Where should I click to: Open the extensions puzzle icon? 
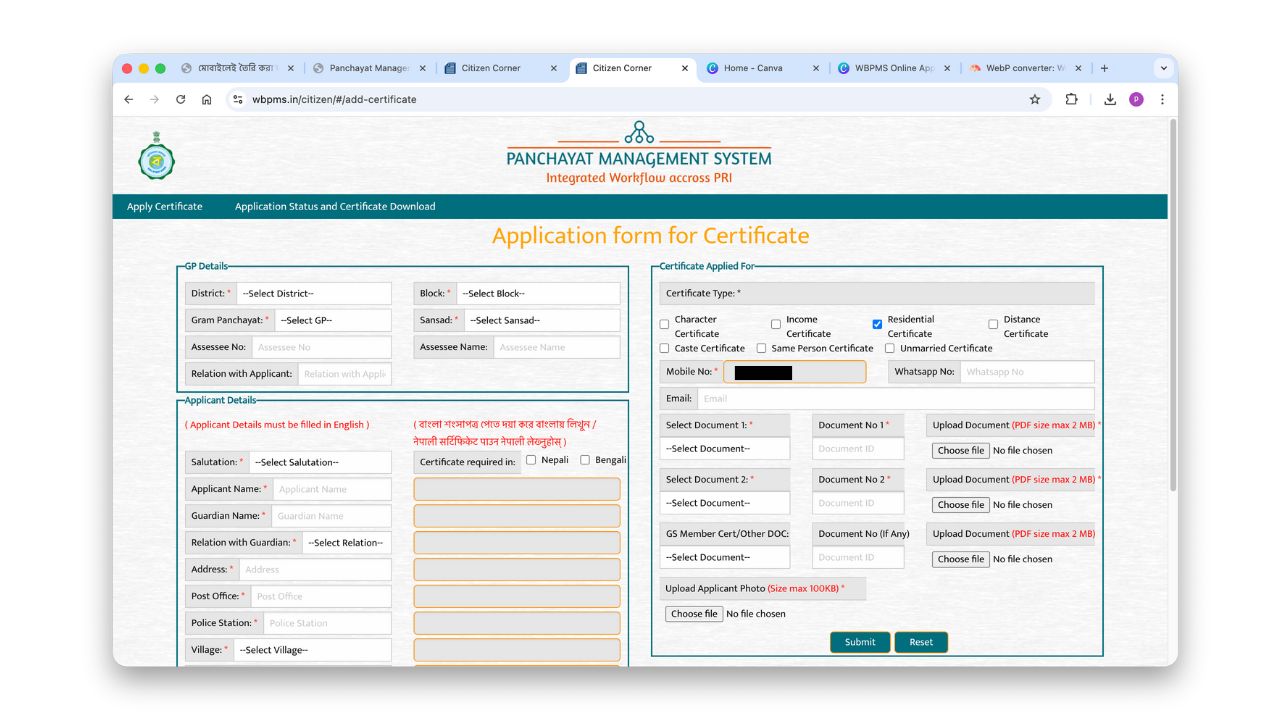click(1071, 99)
